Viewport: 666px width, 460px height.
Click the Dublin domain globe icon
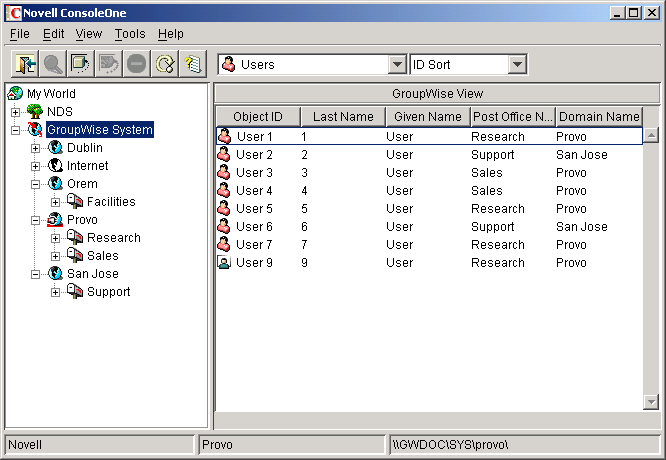pos(55,148)
